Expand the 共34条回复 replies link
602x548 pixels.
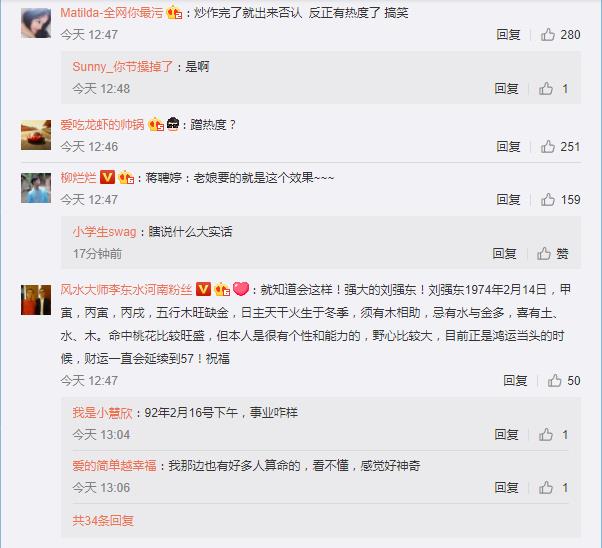click(103, 520)
